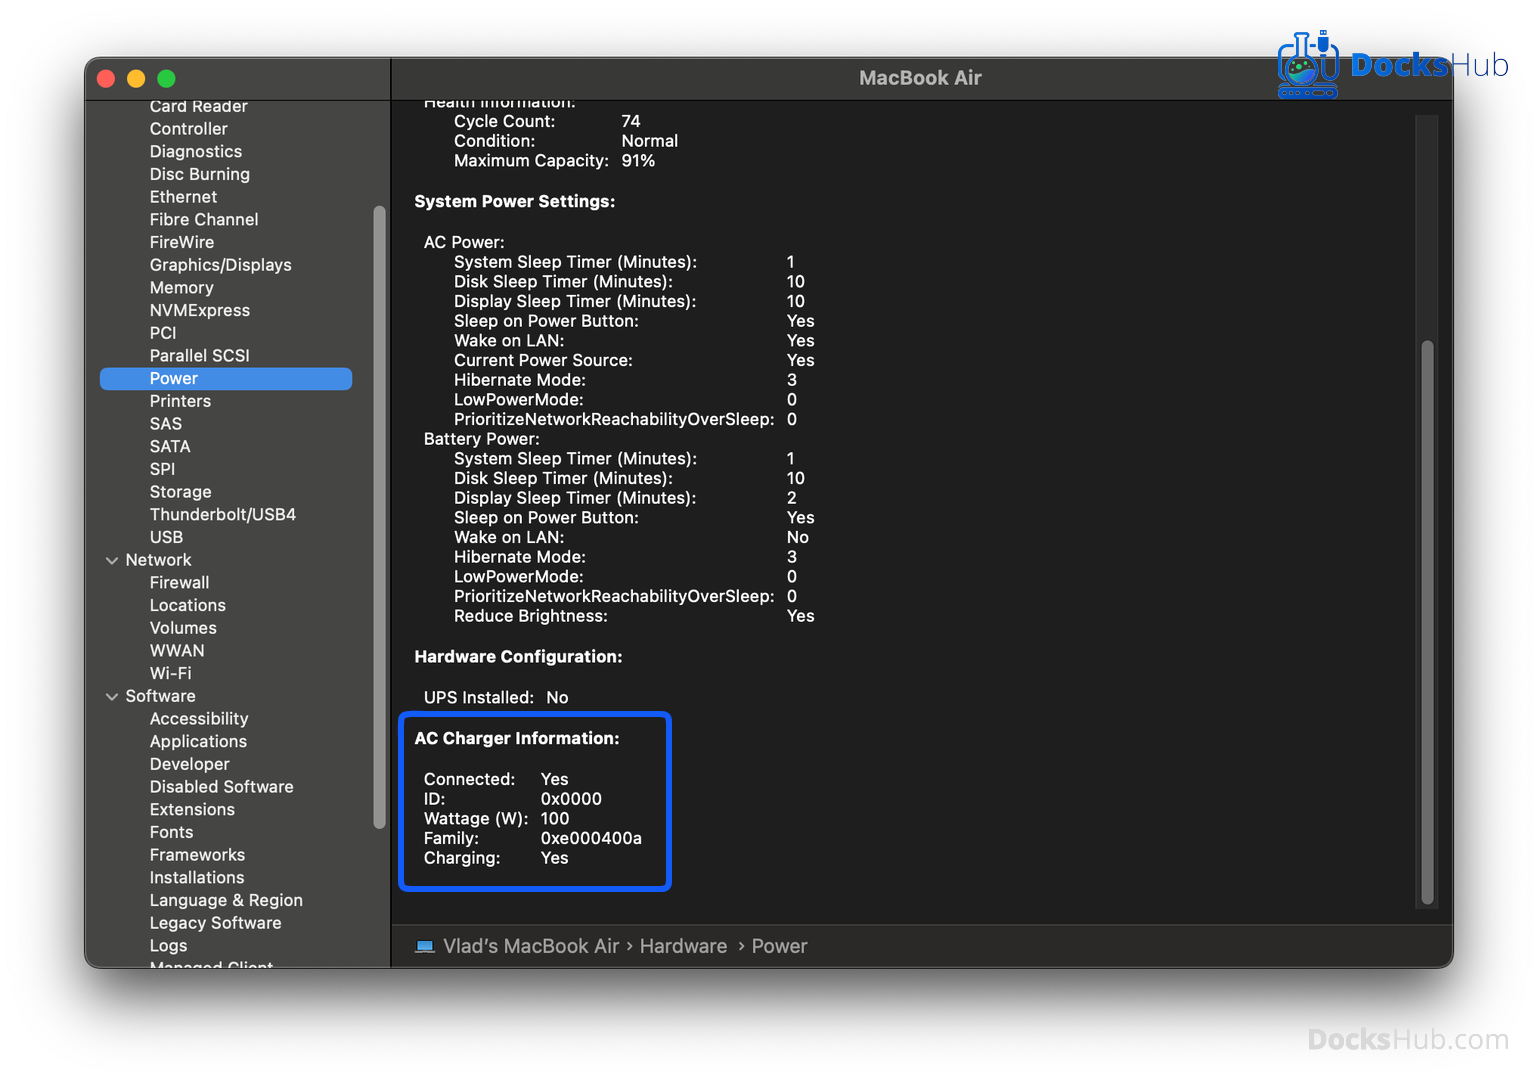Screen dimensions: 1538x1080
Task: Select Legacy Software in sidebar
Action: tap(216, 923)
